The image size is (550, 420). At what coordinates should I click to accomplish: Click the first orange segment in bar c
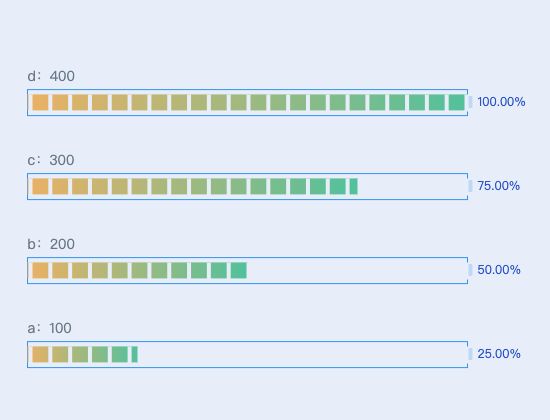click(40, 186)
